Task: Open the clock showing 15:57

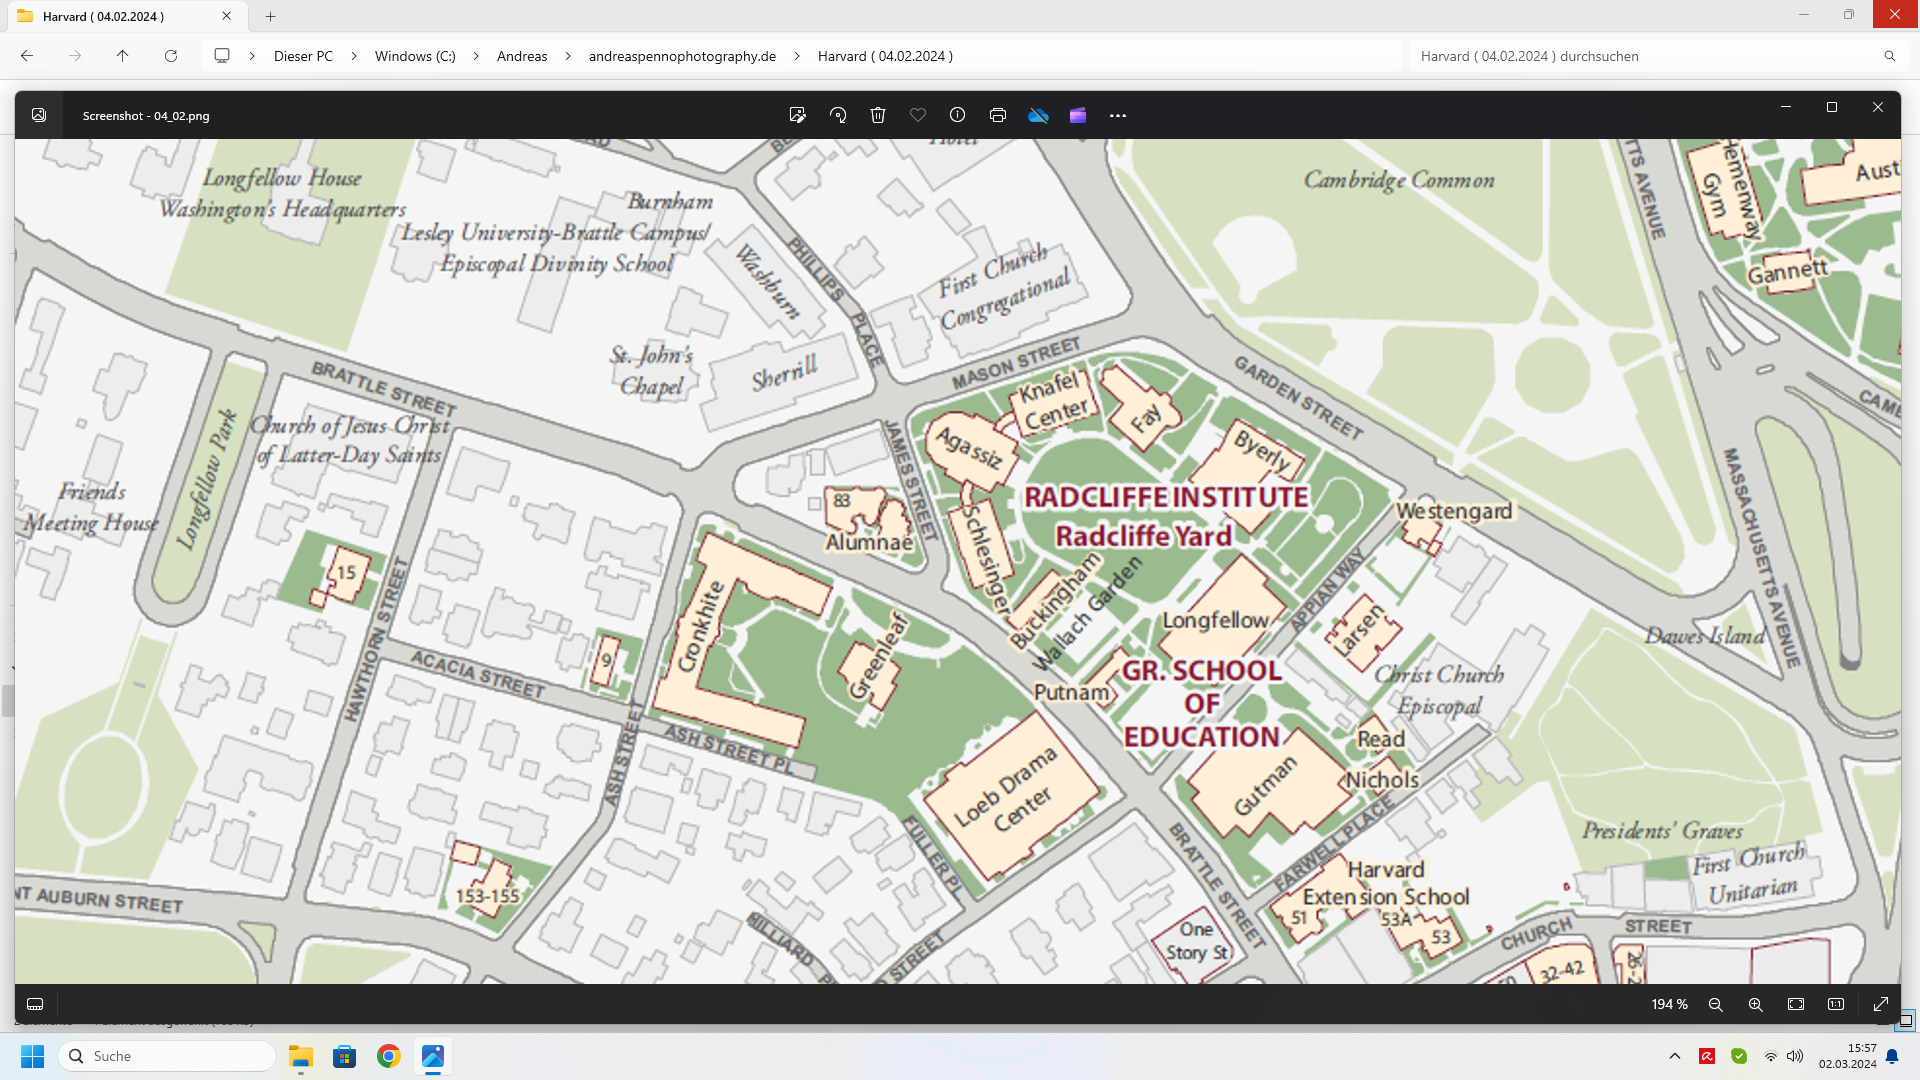Action: 1847,1056
